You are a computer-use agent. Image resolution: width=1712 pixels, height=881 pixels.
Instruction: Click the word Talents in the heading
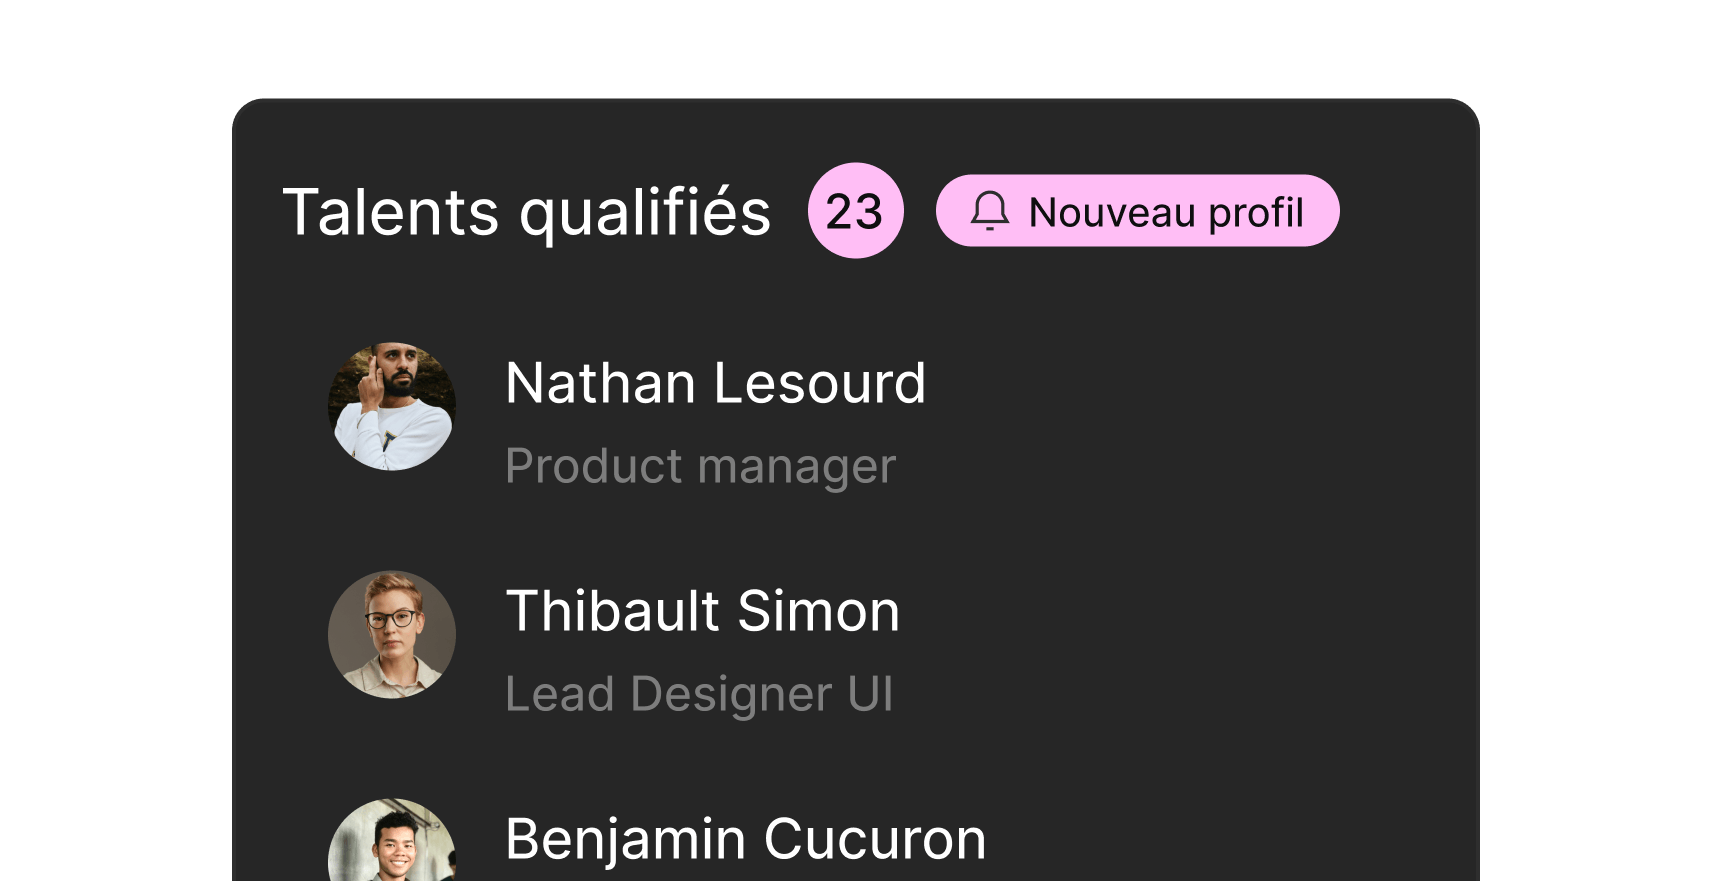(390, 212)
